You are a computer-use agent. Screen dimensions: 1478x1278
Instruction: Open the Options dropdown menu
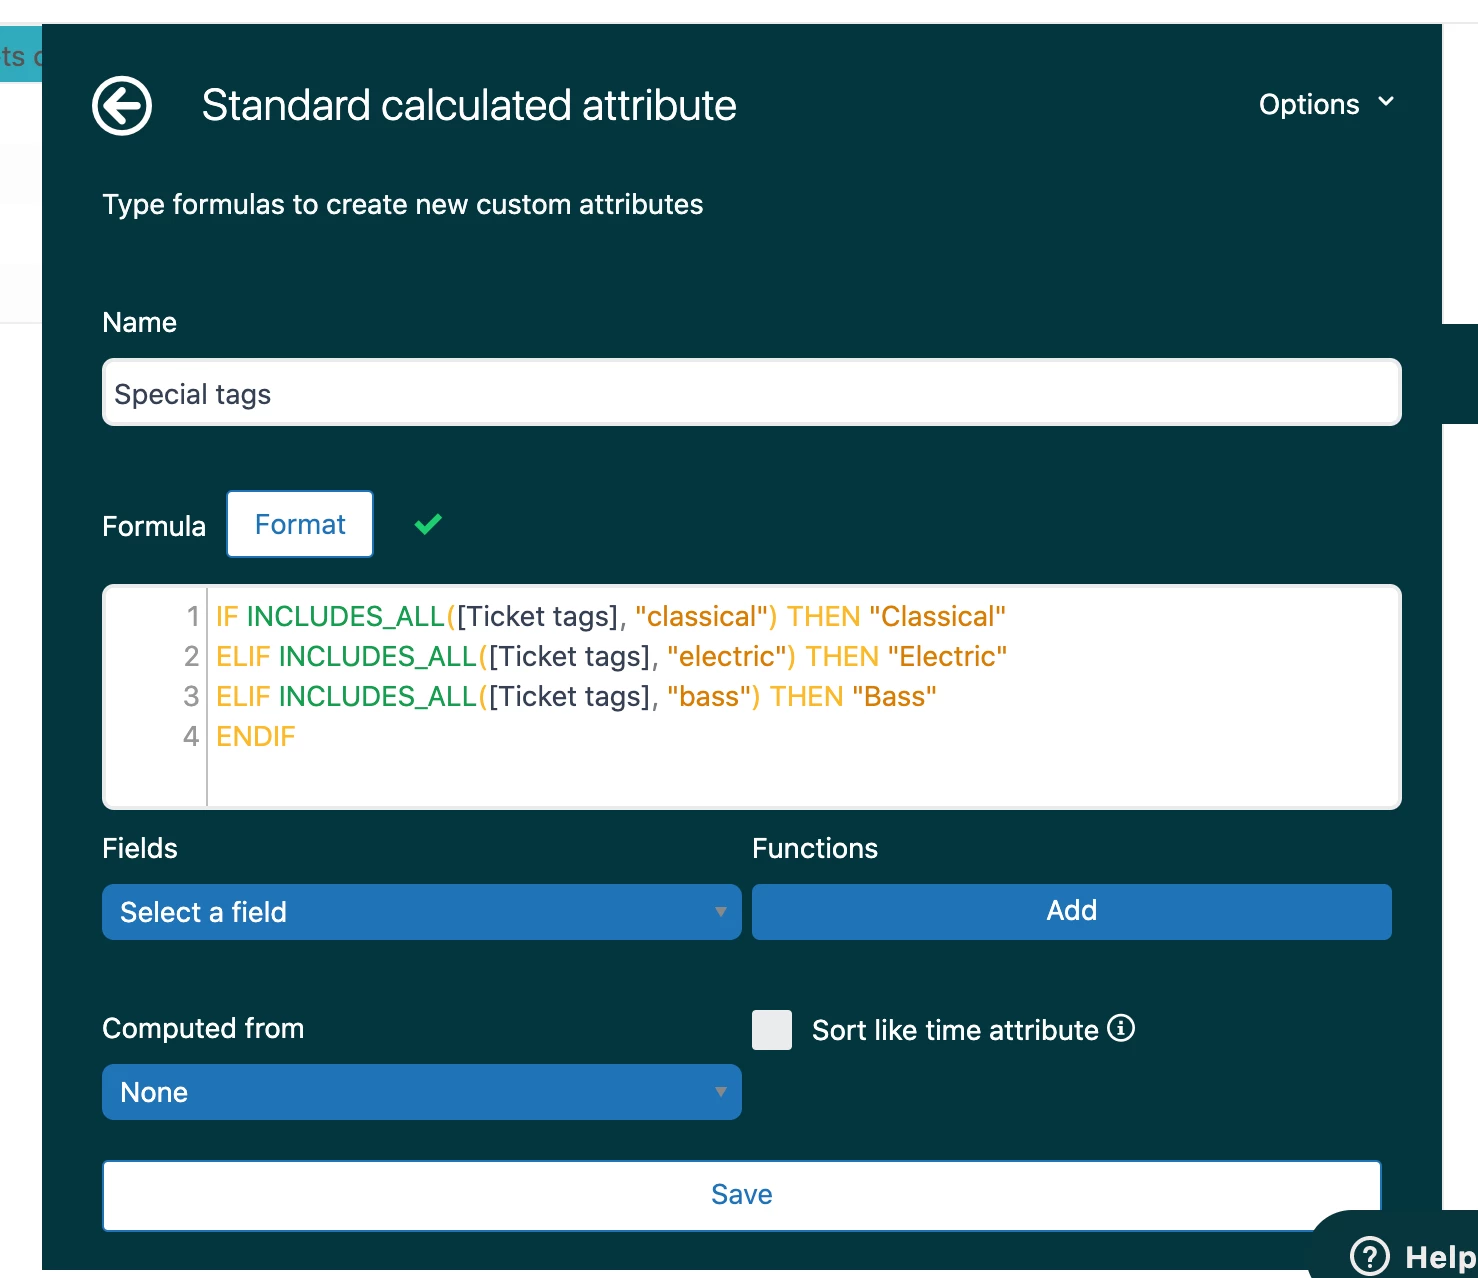pos(1326,104)
